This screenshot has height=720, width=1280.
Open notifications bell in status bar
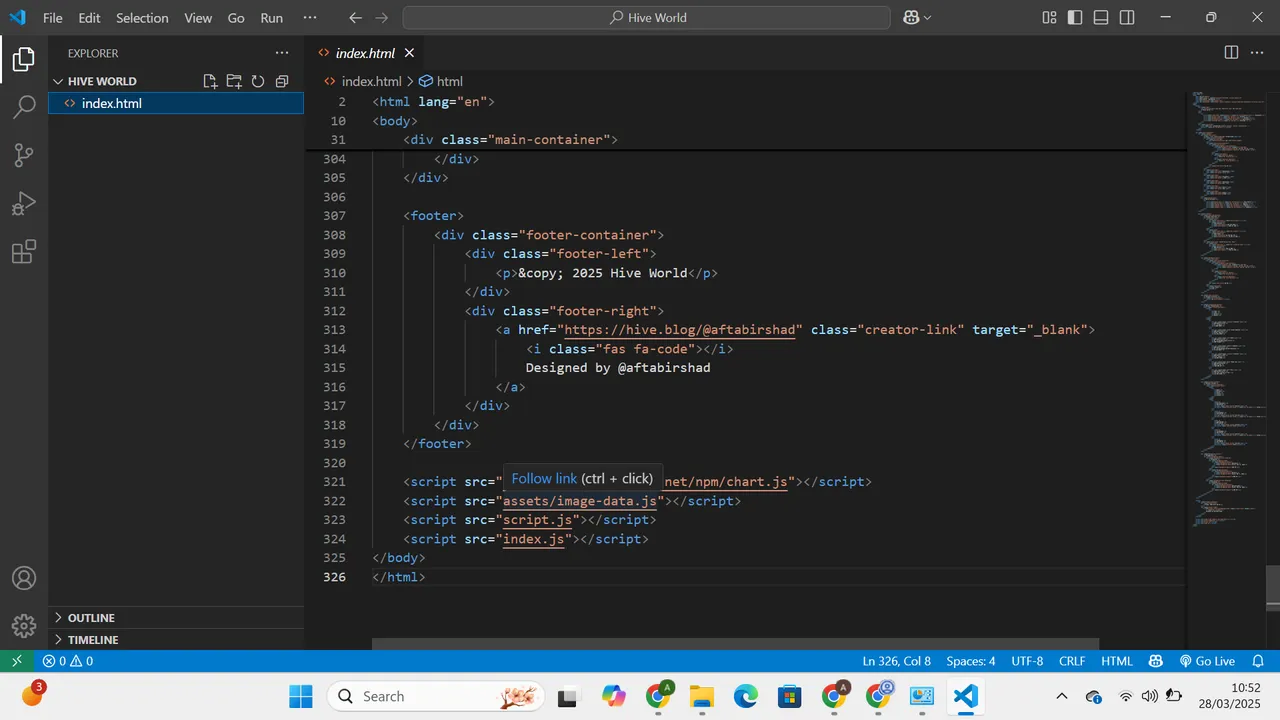(x=1258, y=661)
